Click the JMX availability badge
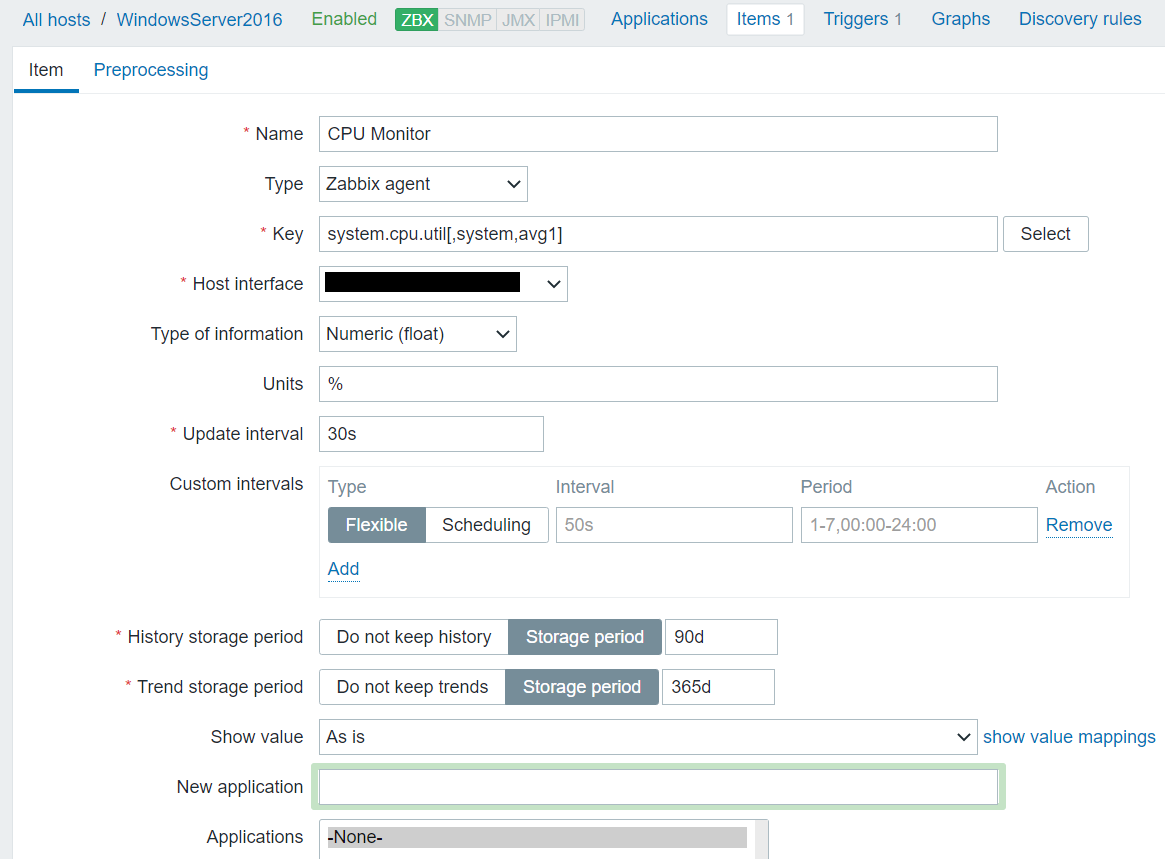1165x859 pixels. pyautogui.click(x=518, y=20)
